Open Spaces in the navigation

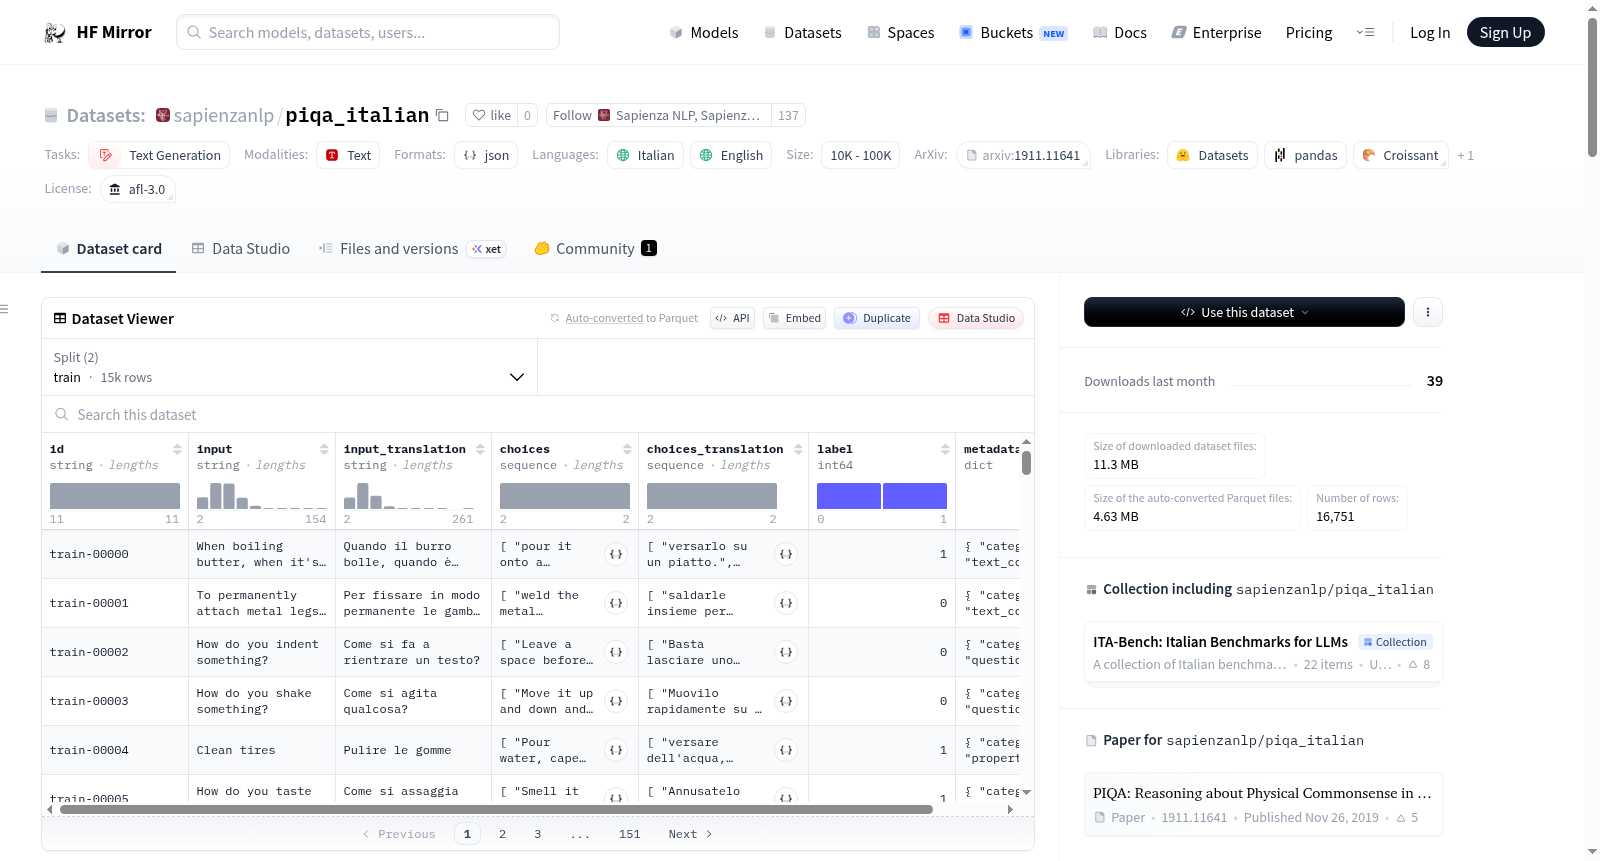(901, 33)
